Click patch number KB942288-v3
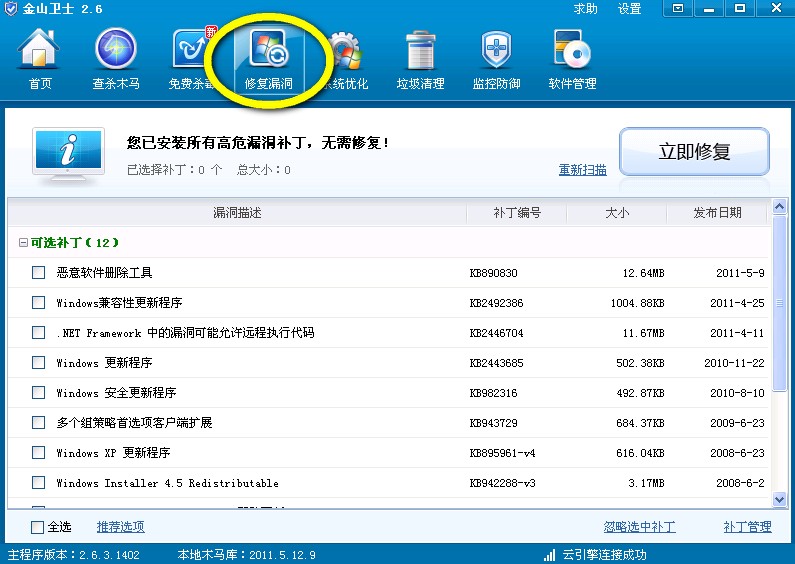795x564 pixels. coord(502,483)
